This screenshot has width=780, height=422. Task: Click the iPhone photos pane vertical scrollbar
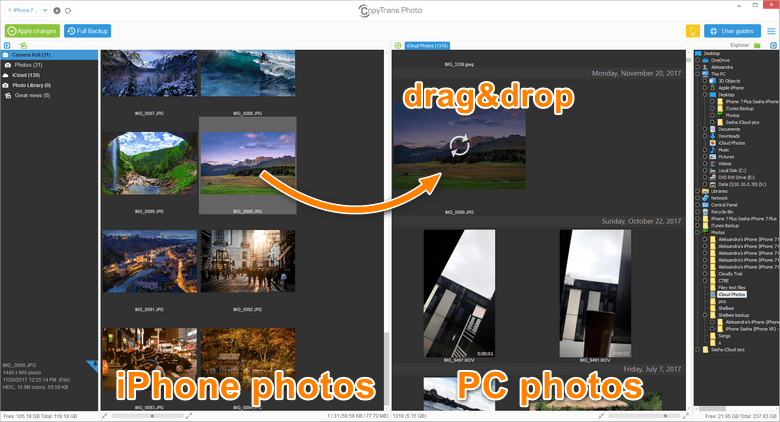click(387, 368)
